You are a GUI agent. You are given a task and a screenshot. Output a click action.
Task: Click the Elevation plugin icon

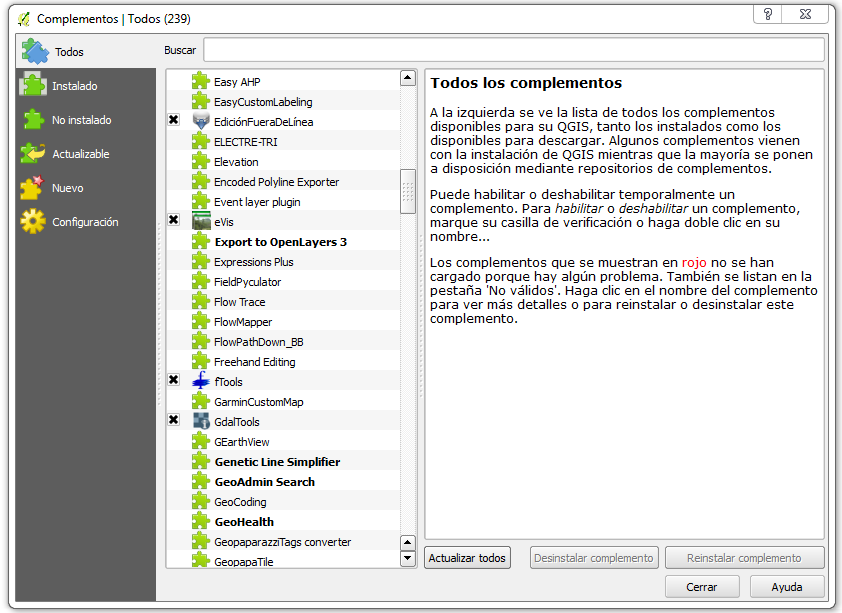click(x=201, y=161)
